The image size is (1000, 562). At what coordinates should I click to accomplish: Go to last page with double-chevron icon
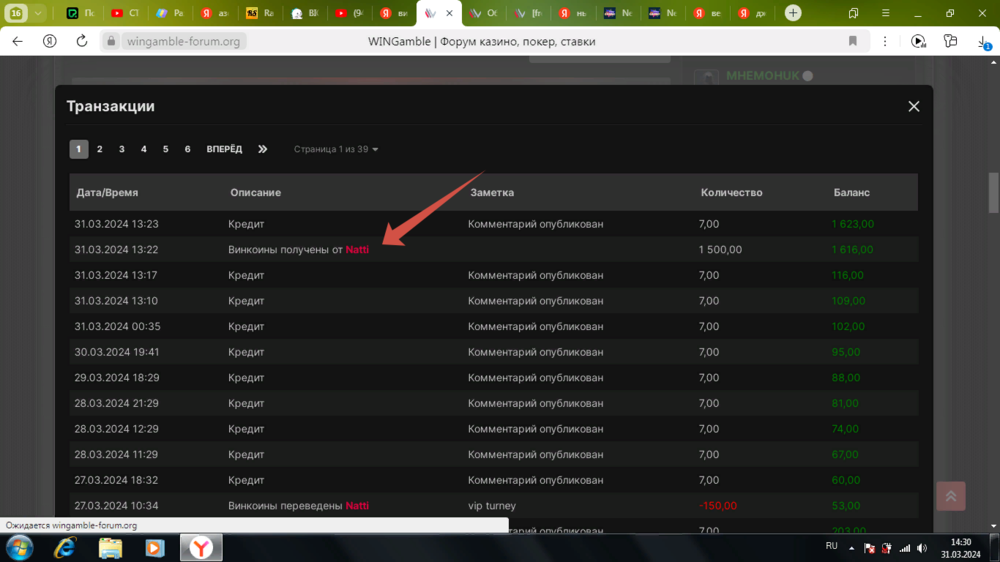263,149
